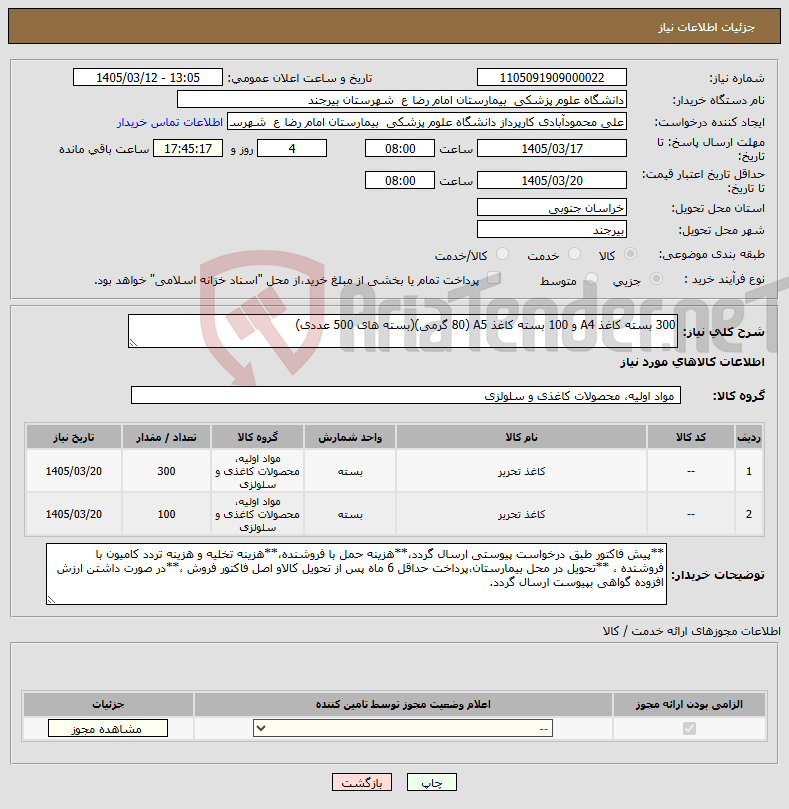Click the گروه کالا column header in items table

click(257, 437)
